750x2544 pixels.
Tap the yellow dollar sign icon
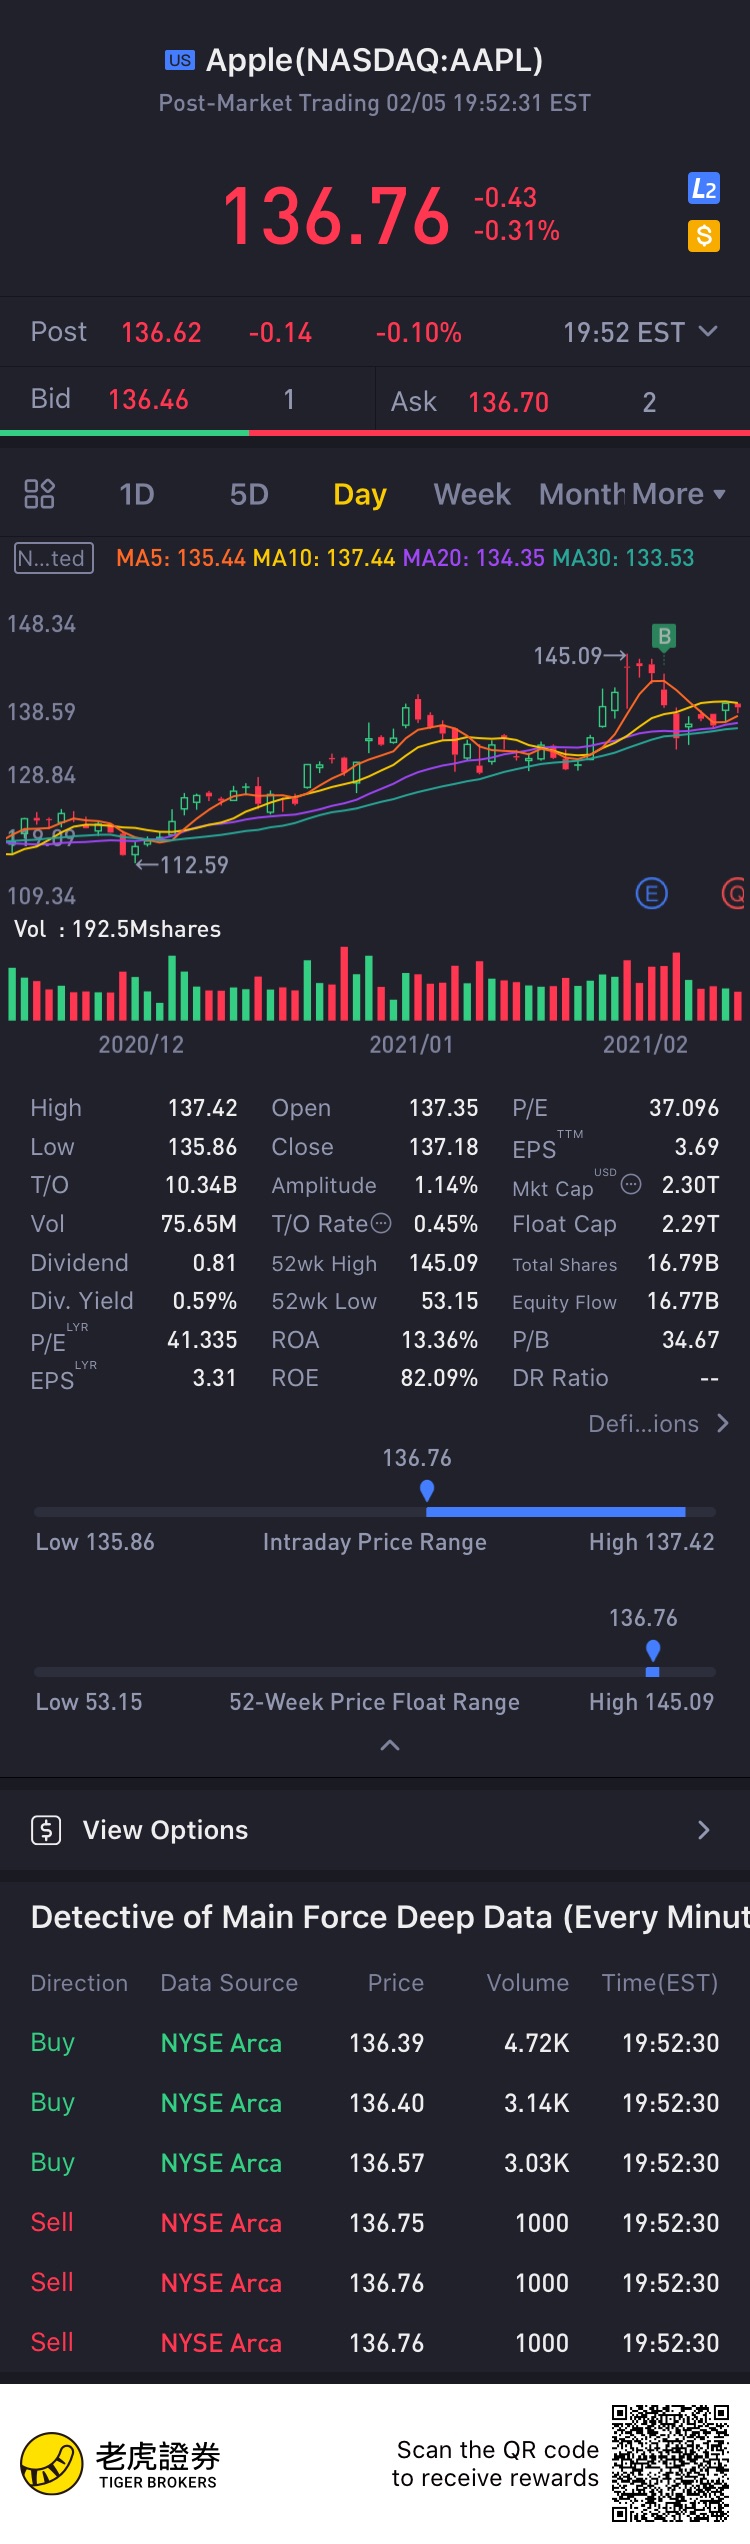[x=704, y=236]
